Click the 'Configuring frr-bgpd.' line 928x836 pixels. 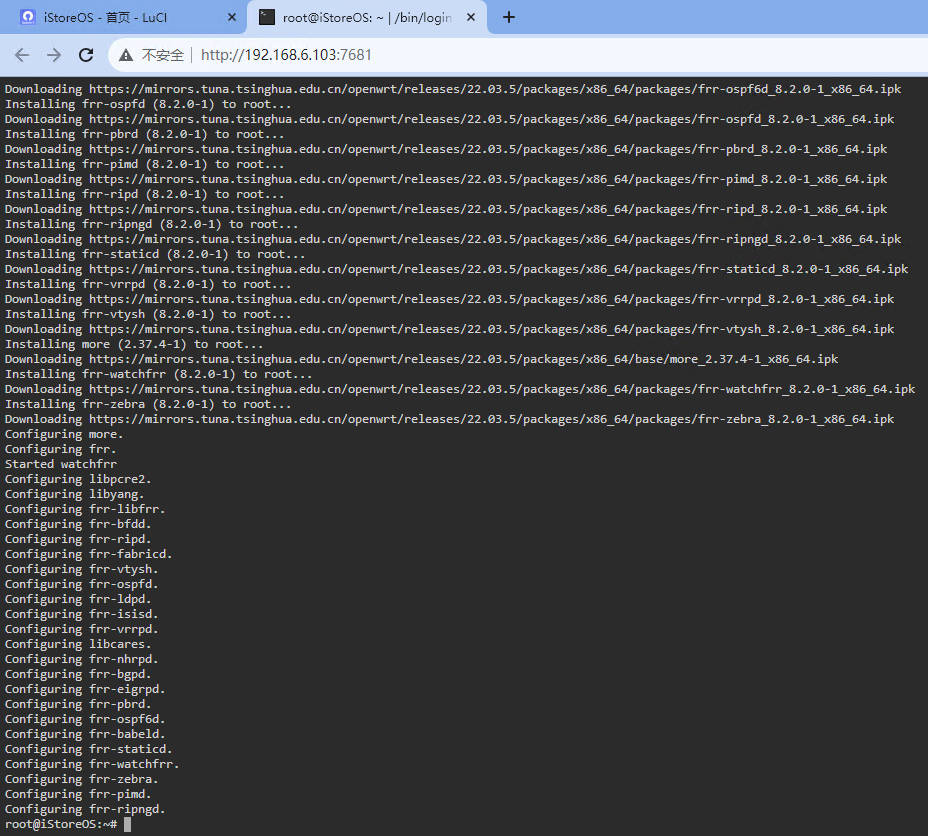pyautogui.click(x=78, y=674)
